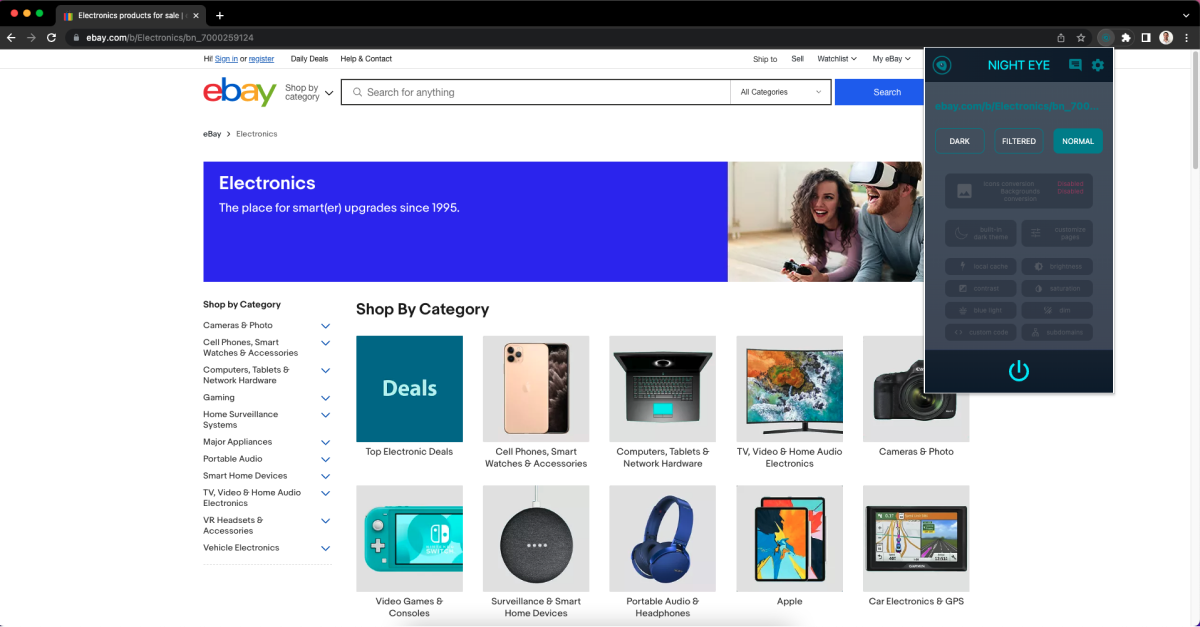This screenshot has width=1200, height=627.
Task: Open Video Games & Consoles thumbnail
Action: coord(409,539)
